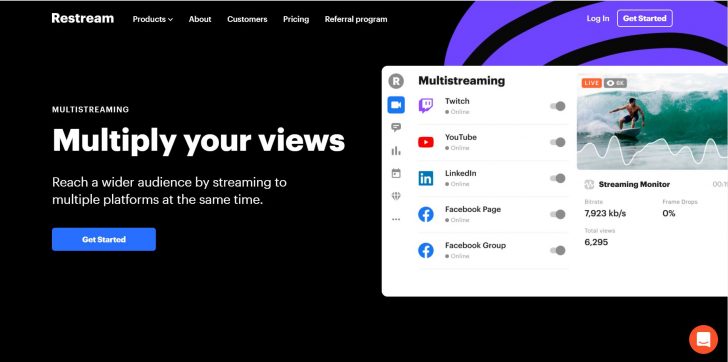
Task: Open the chat sidebar icon
Action: tap(396, 127)
